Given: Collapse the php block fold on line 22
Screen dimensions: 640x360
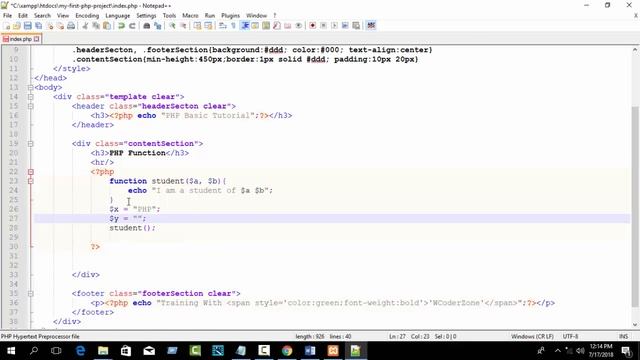Looking at the screenshot, I should coord(31,172).
